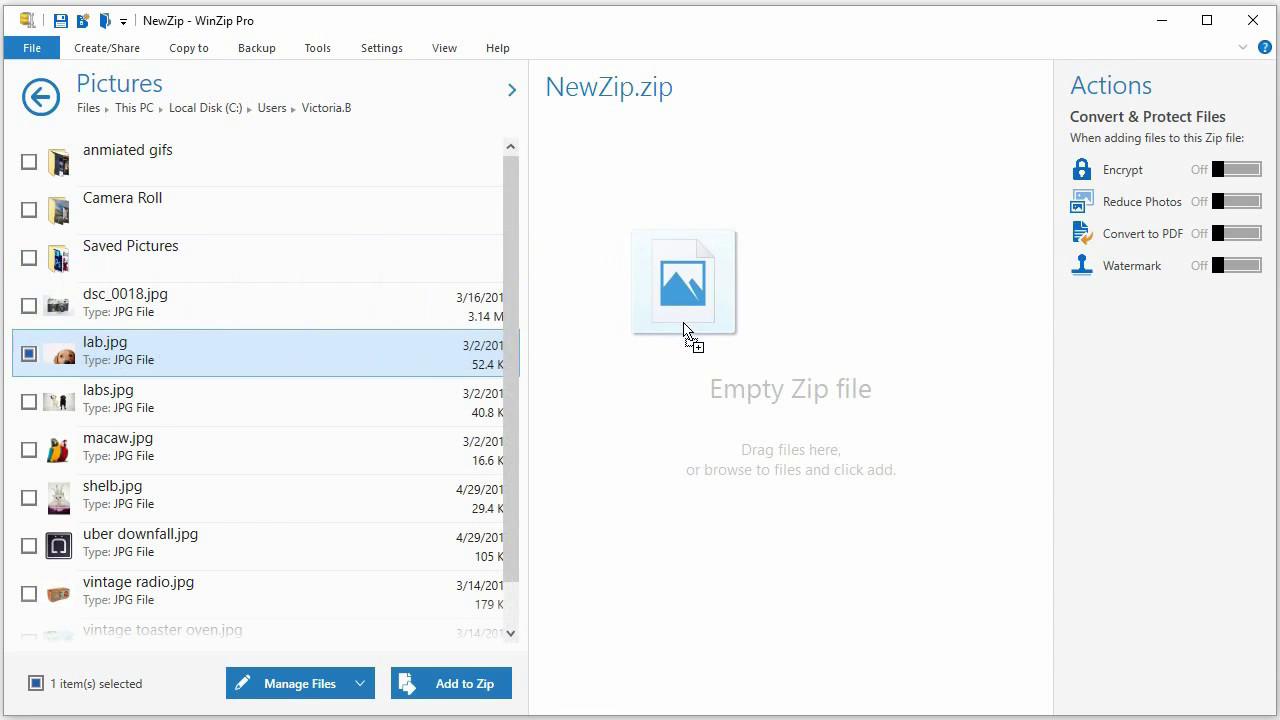Click the labs.jpg thumbnail
Screen dimensions: 1280x720
coord(59,401)
